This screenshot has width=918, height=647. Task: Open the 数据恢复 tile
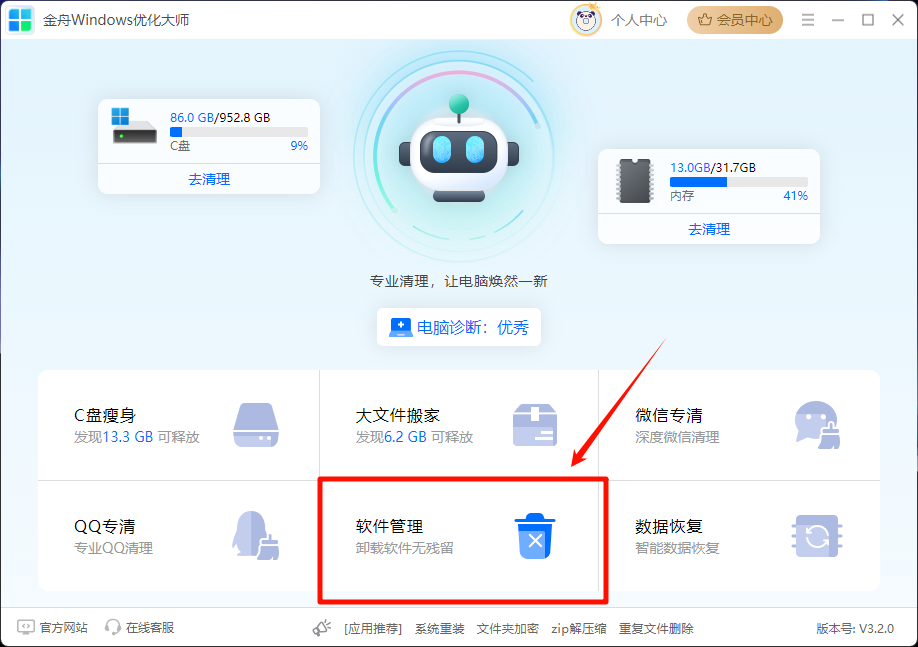(739, 536)
